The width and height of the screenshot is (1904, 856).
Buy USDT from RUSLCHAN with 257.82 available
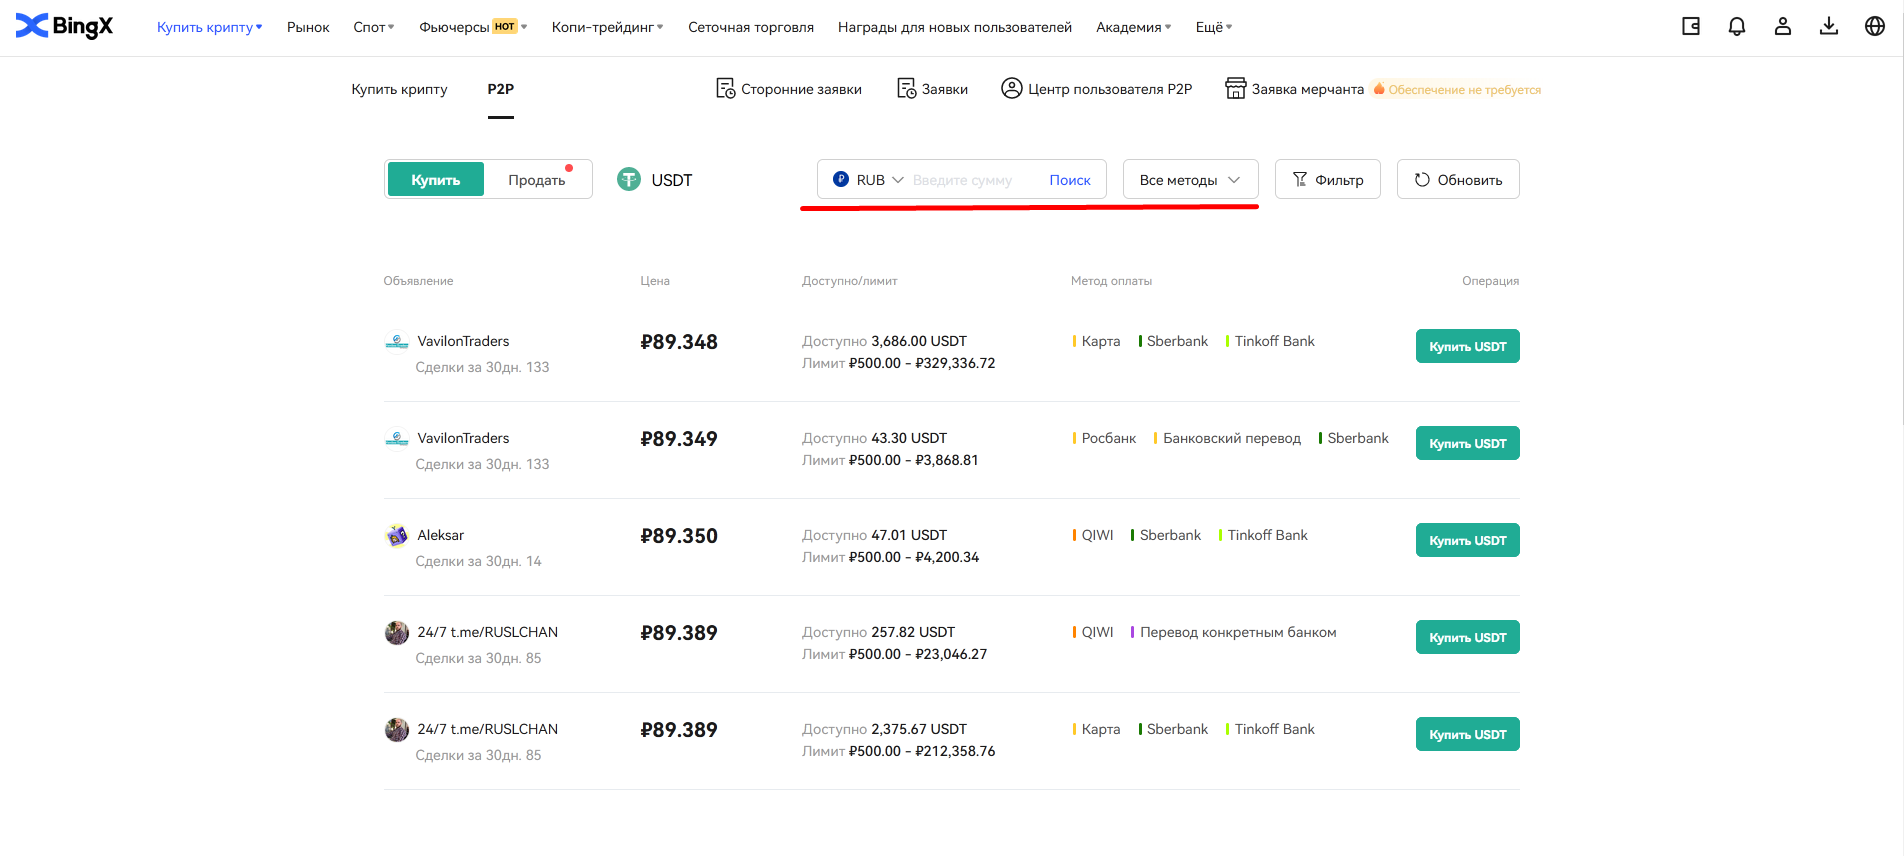1467,637
